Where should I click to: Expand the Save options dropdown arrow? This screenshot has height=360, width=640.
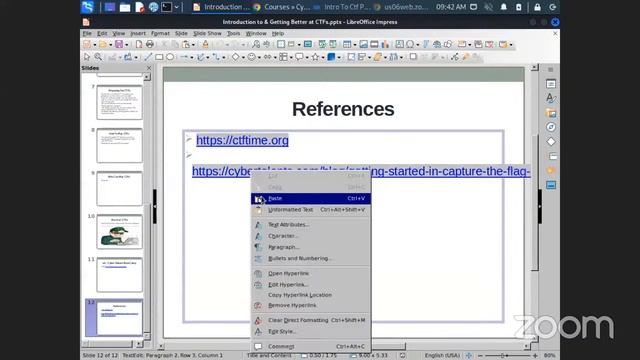pyautogui.click(x=126, y=44)
